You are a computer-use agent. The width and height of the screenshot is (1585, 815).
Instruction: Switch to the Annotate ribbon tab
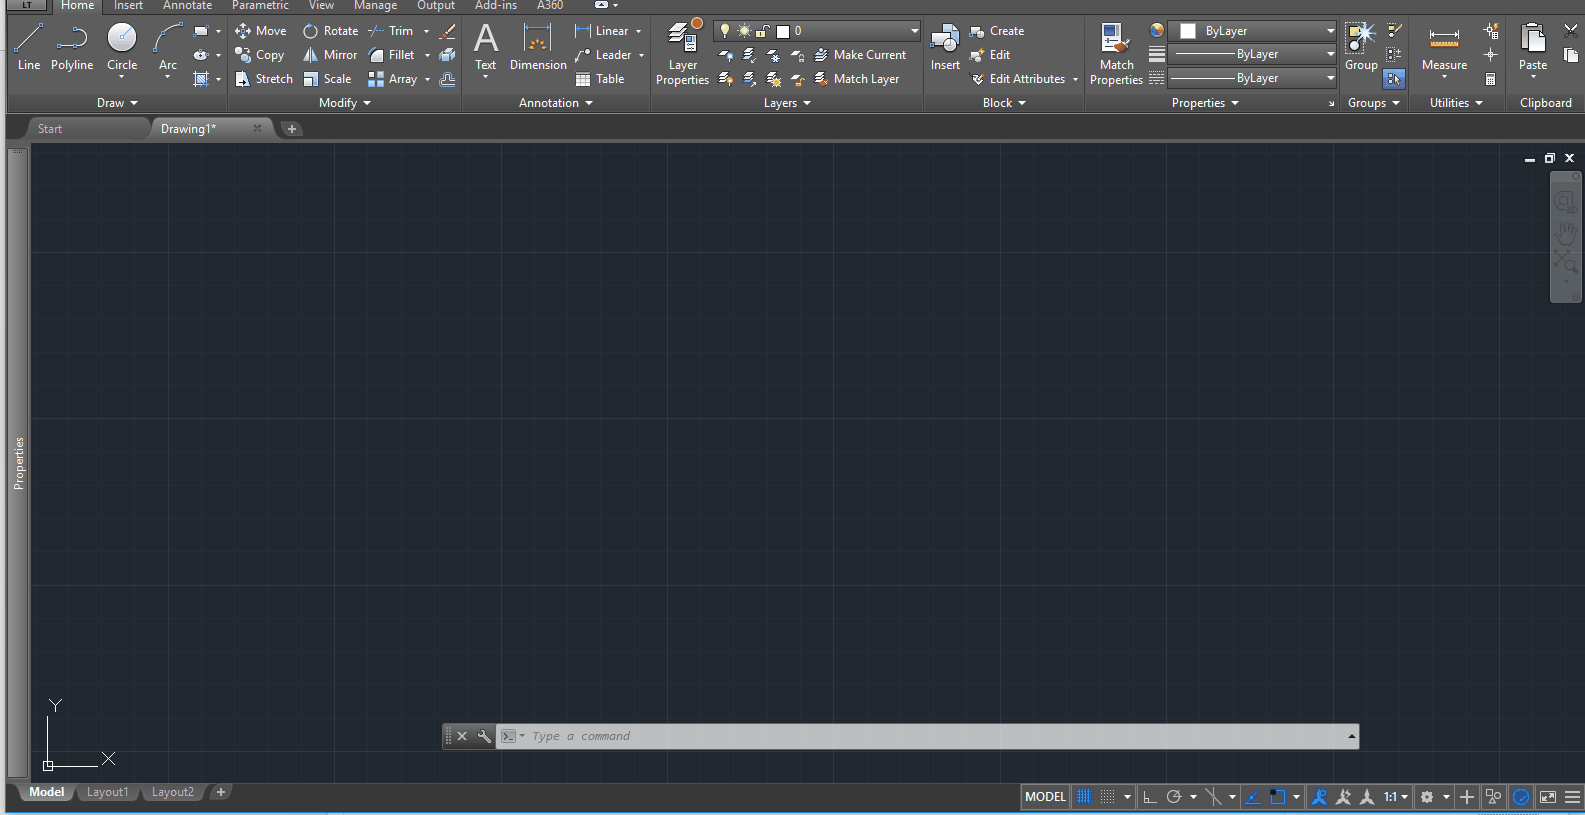click(x=187, y=6)
